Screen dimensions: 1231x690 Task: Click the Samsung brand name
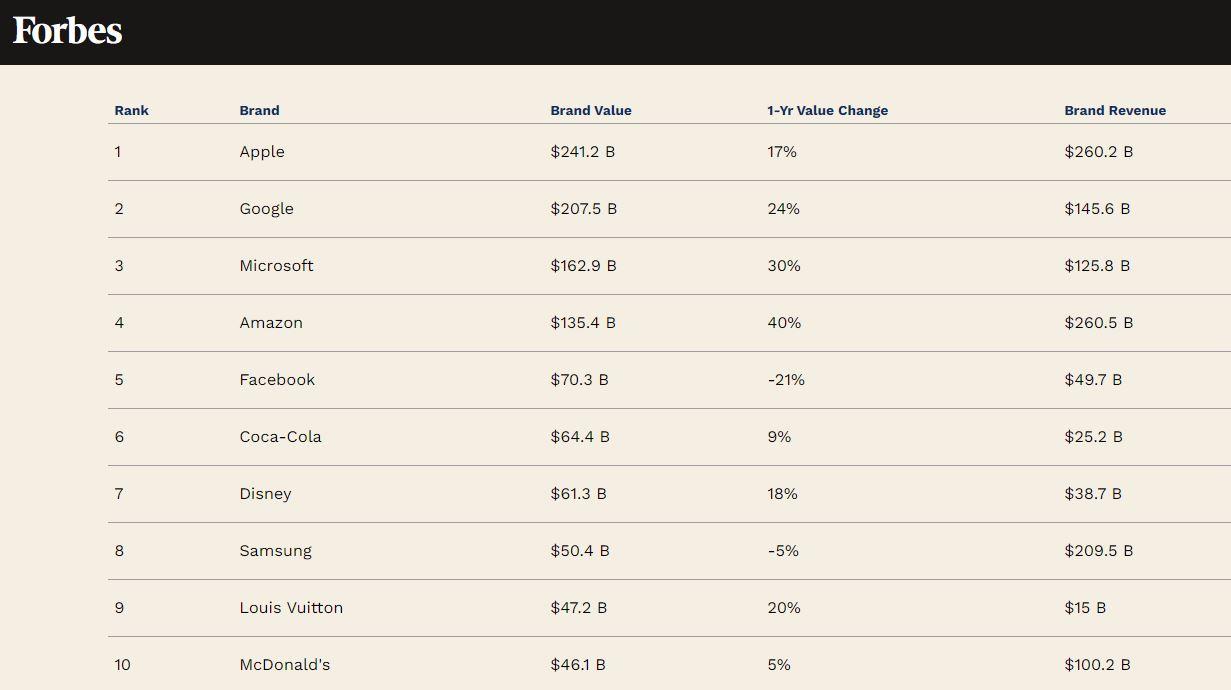tap(275, 551)
